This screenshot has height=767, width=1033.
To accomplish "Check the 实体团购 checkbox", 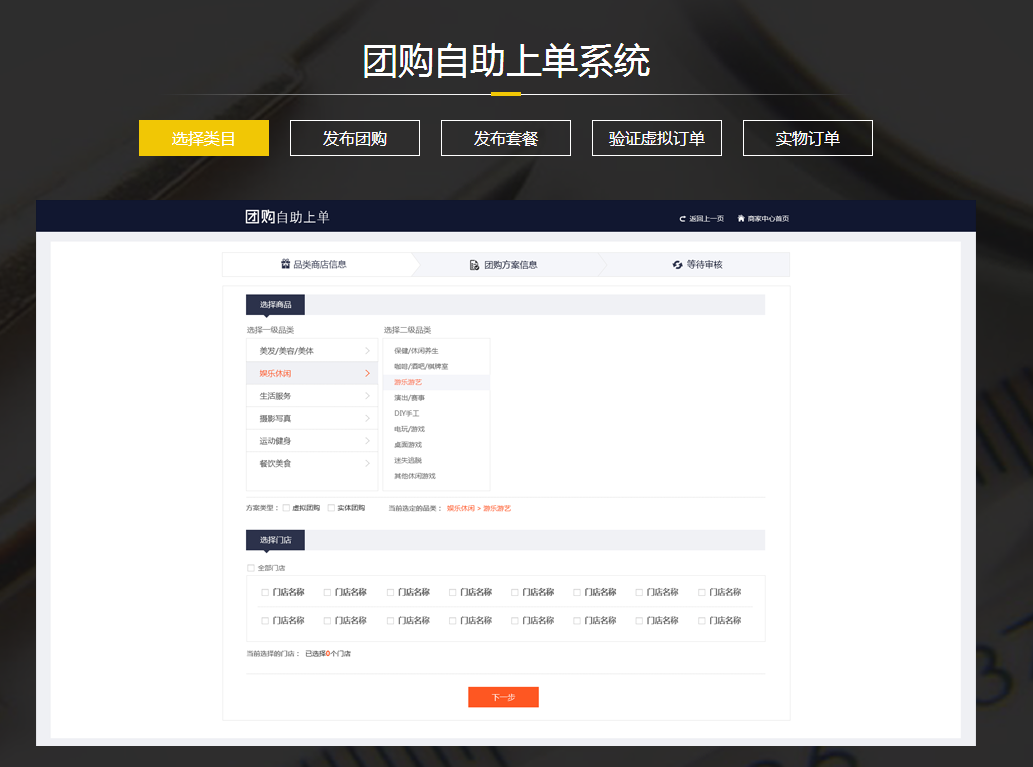I will pos(331,508).
